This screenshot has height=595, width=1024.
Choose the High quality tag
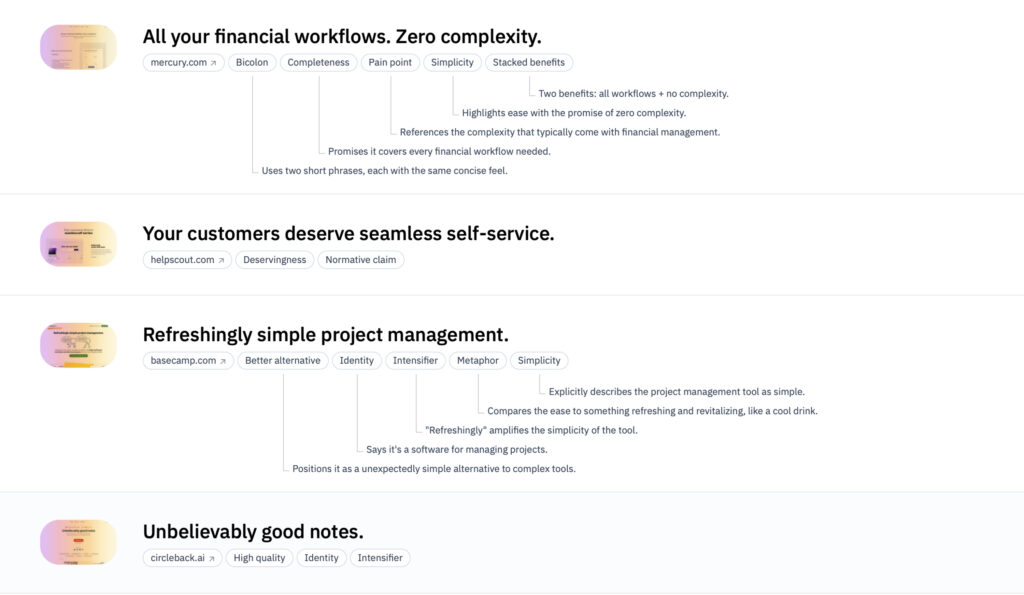pos(258,558)
